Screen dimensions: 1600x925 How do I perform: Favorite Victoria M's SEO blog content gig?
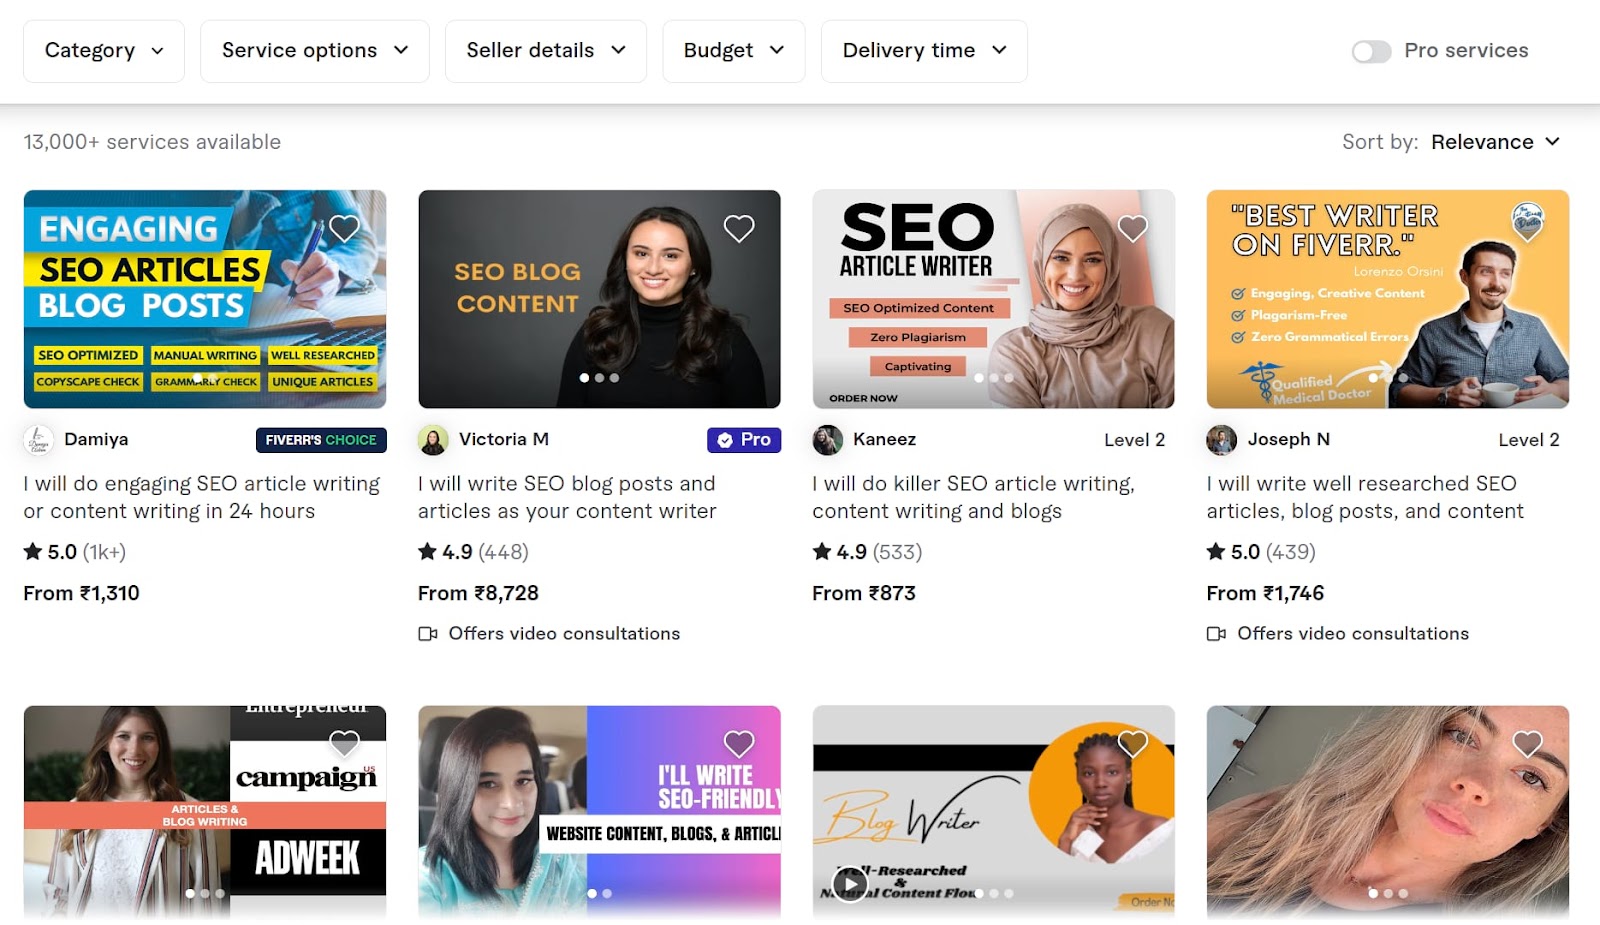click(x=738, y=228)
